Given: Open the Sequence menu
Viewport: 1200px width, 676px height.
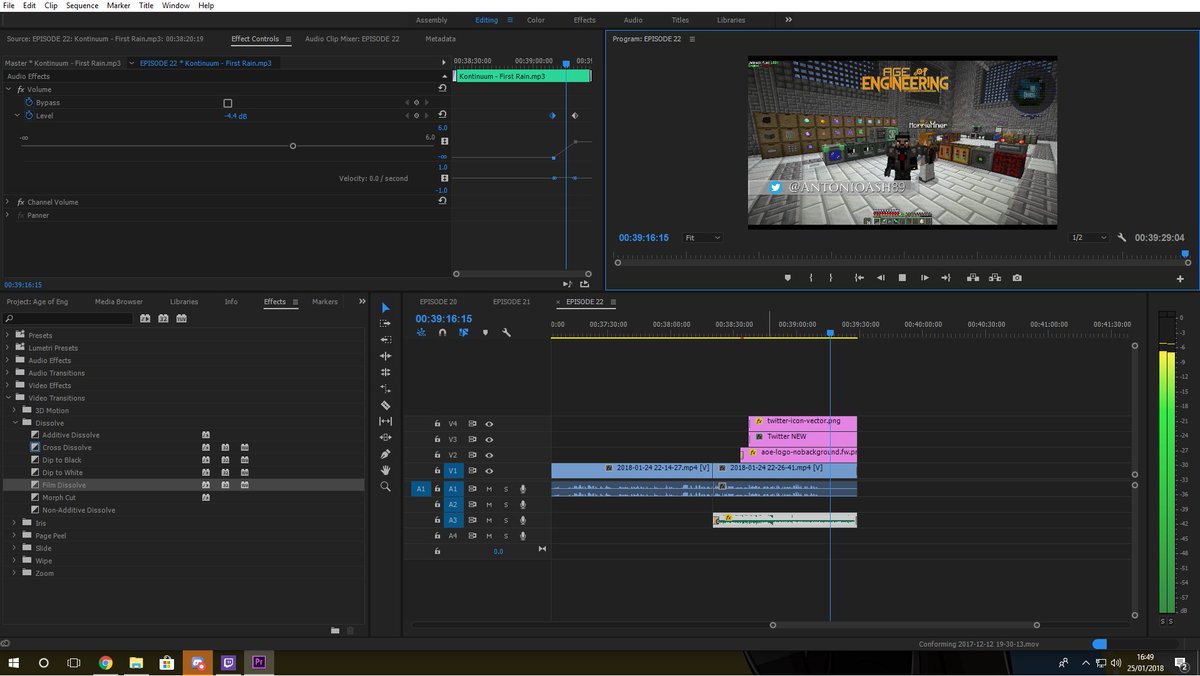Looking at the screenshot, I should 81,4.
